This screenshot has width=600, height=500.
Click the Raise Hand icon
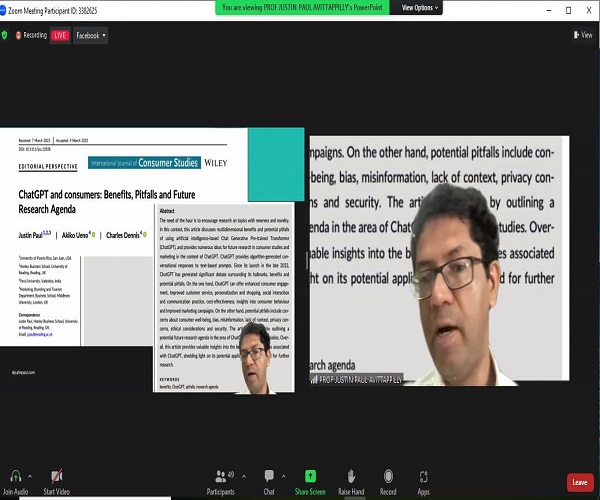click(x=351, y=476)
